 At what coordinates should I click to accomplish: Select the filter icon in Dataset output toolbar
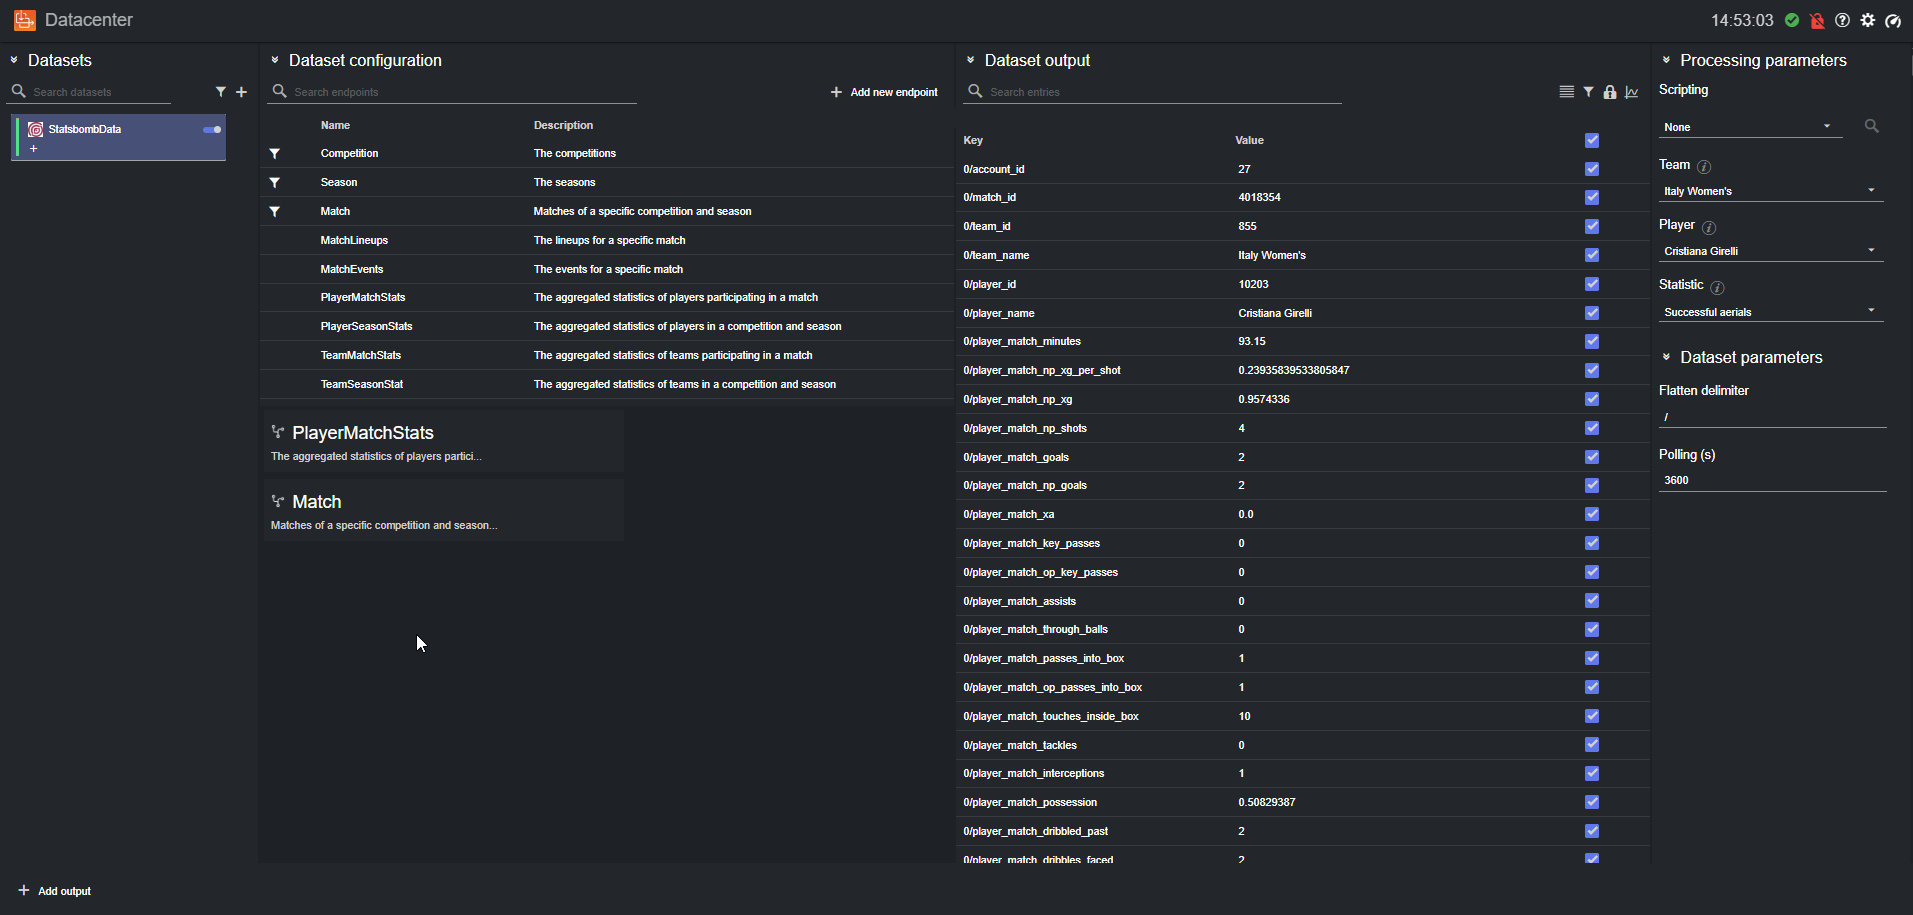1588,91
